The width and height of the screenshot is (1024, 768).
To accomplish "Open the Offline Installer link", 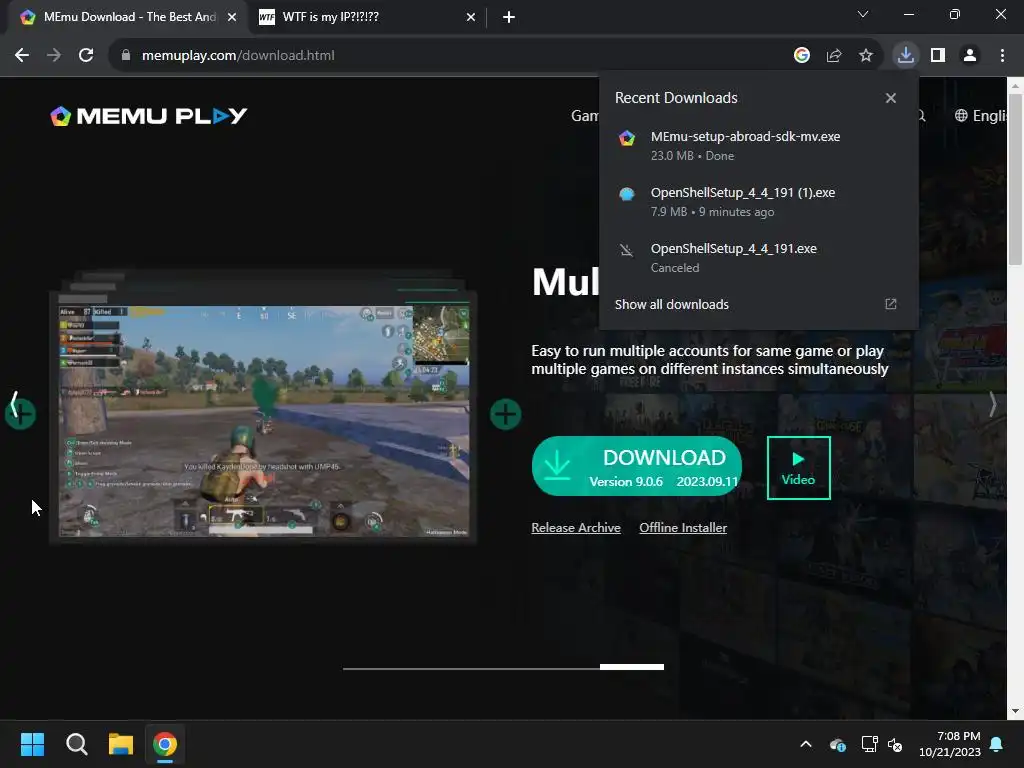I will pos(683,528).
